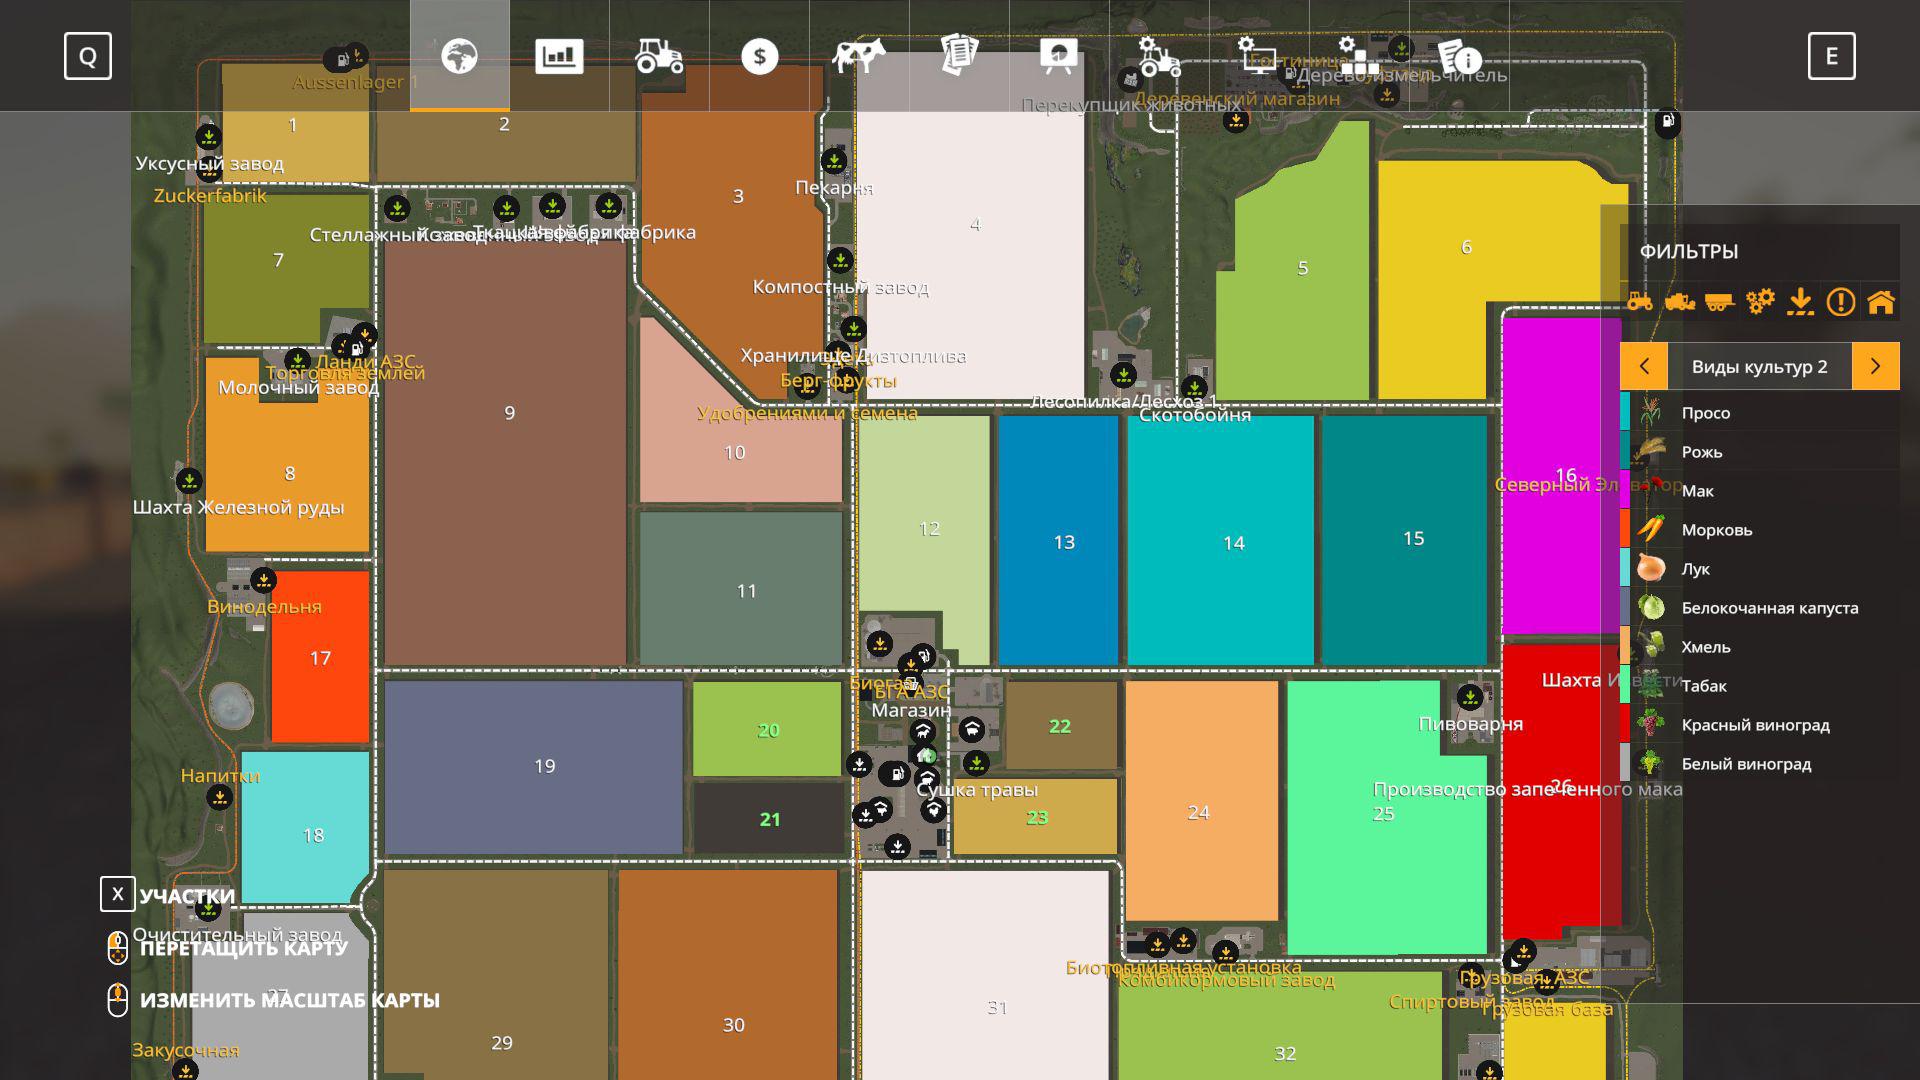Open the contracts papers tab
1920x1080 pixels.
click(959, 56)
